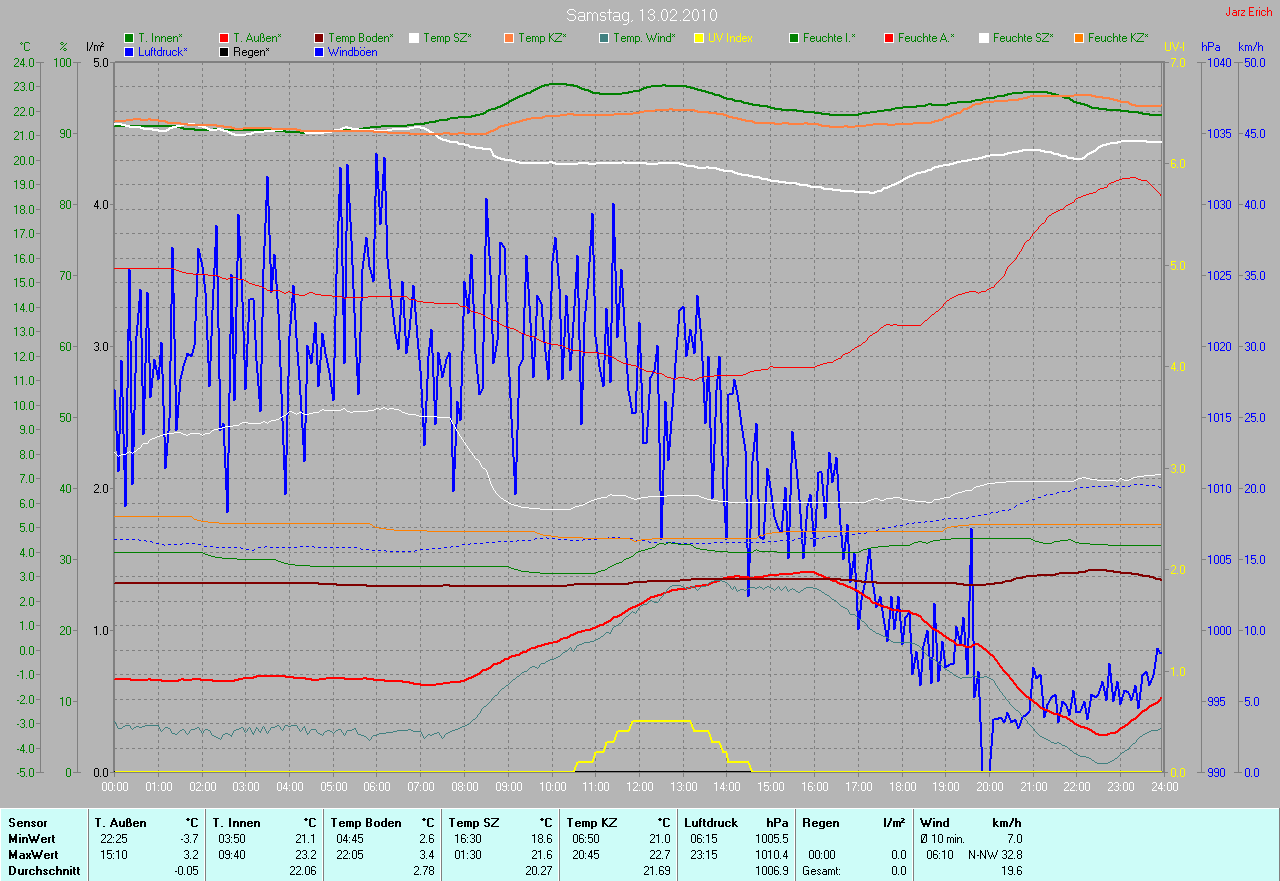Click the blue Windböen legend marker
Viewport: 1280px width, 881px height.
pyautogui.click(x=319, y=52)
